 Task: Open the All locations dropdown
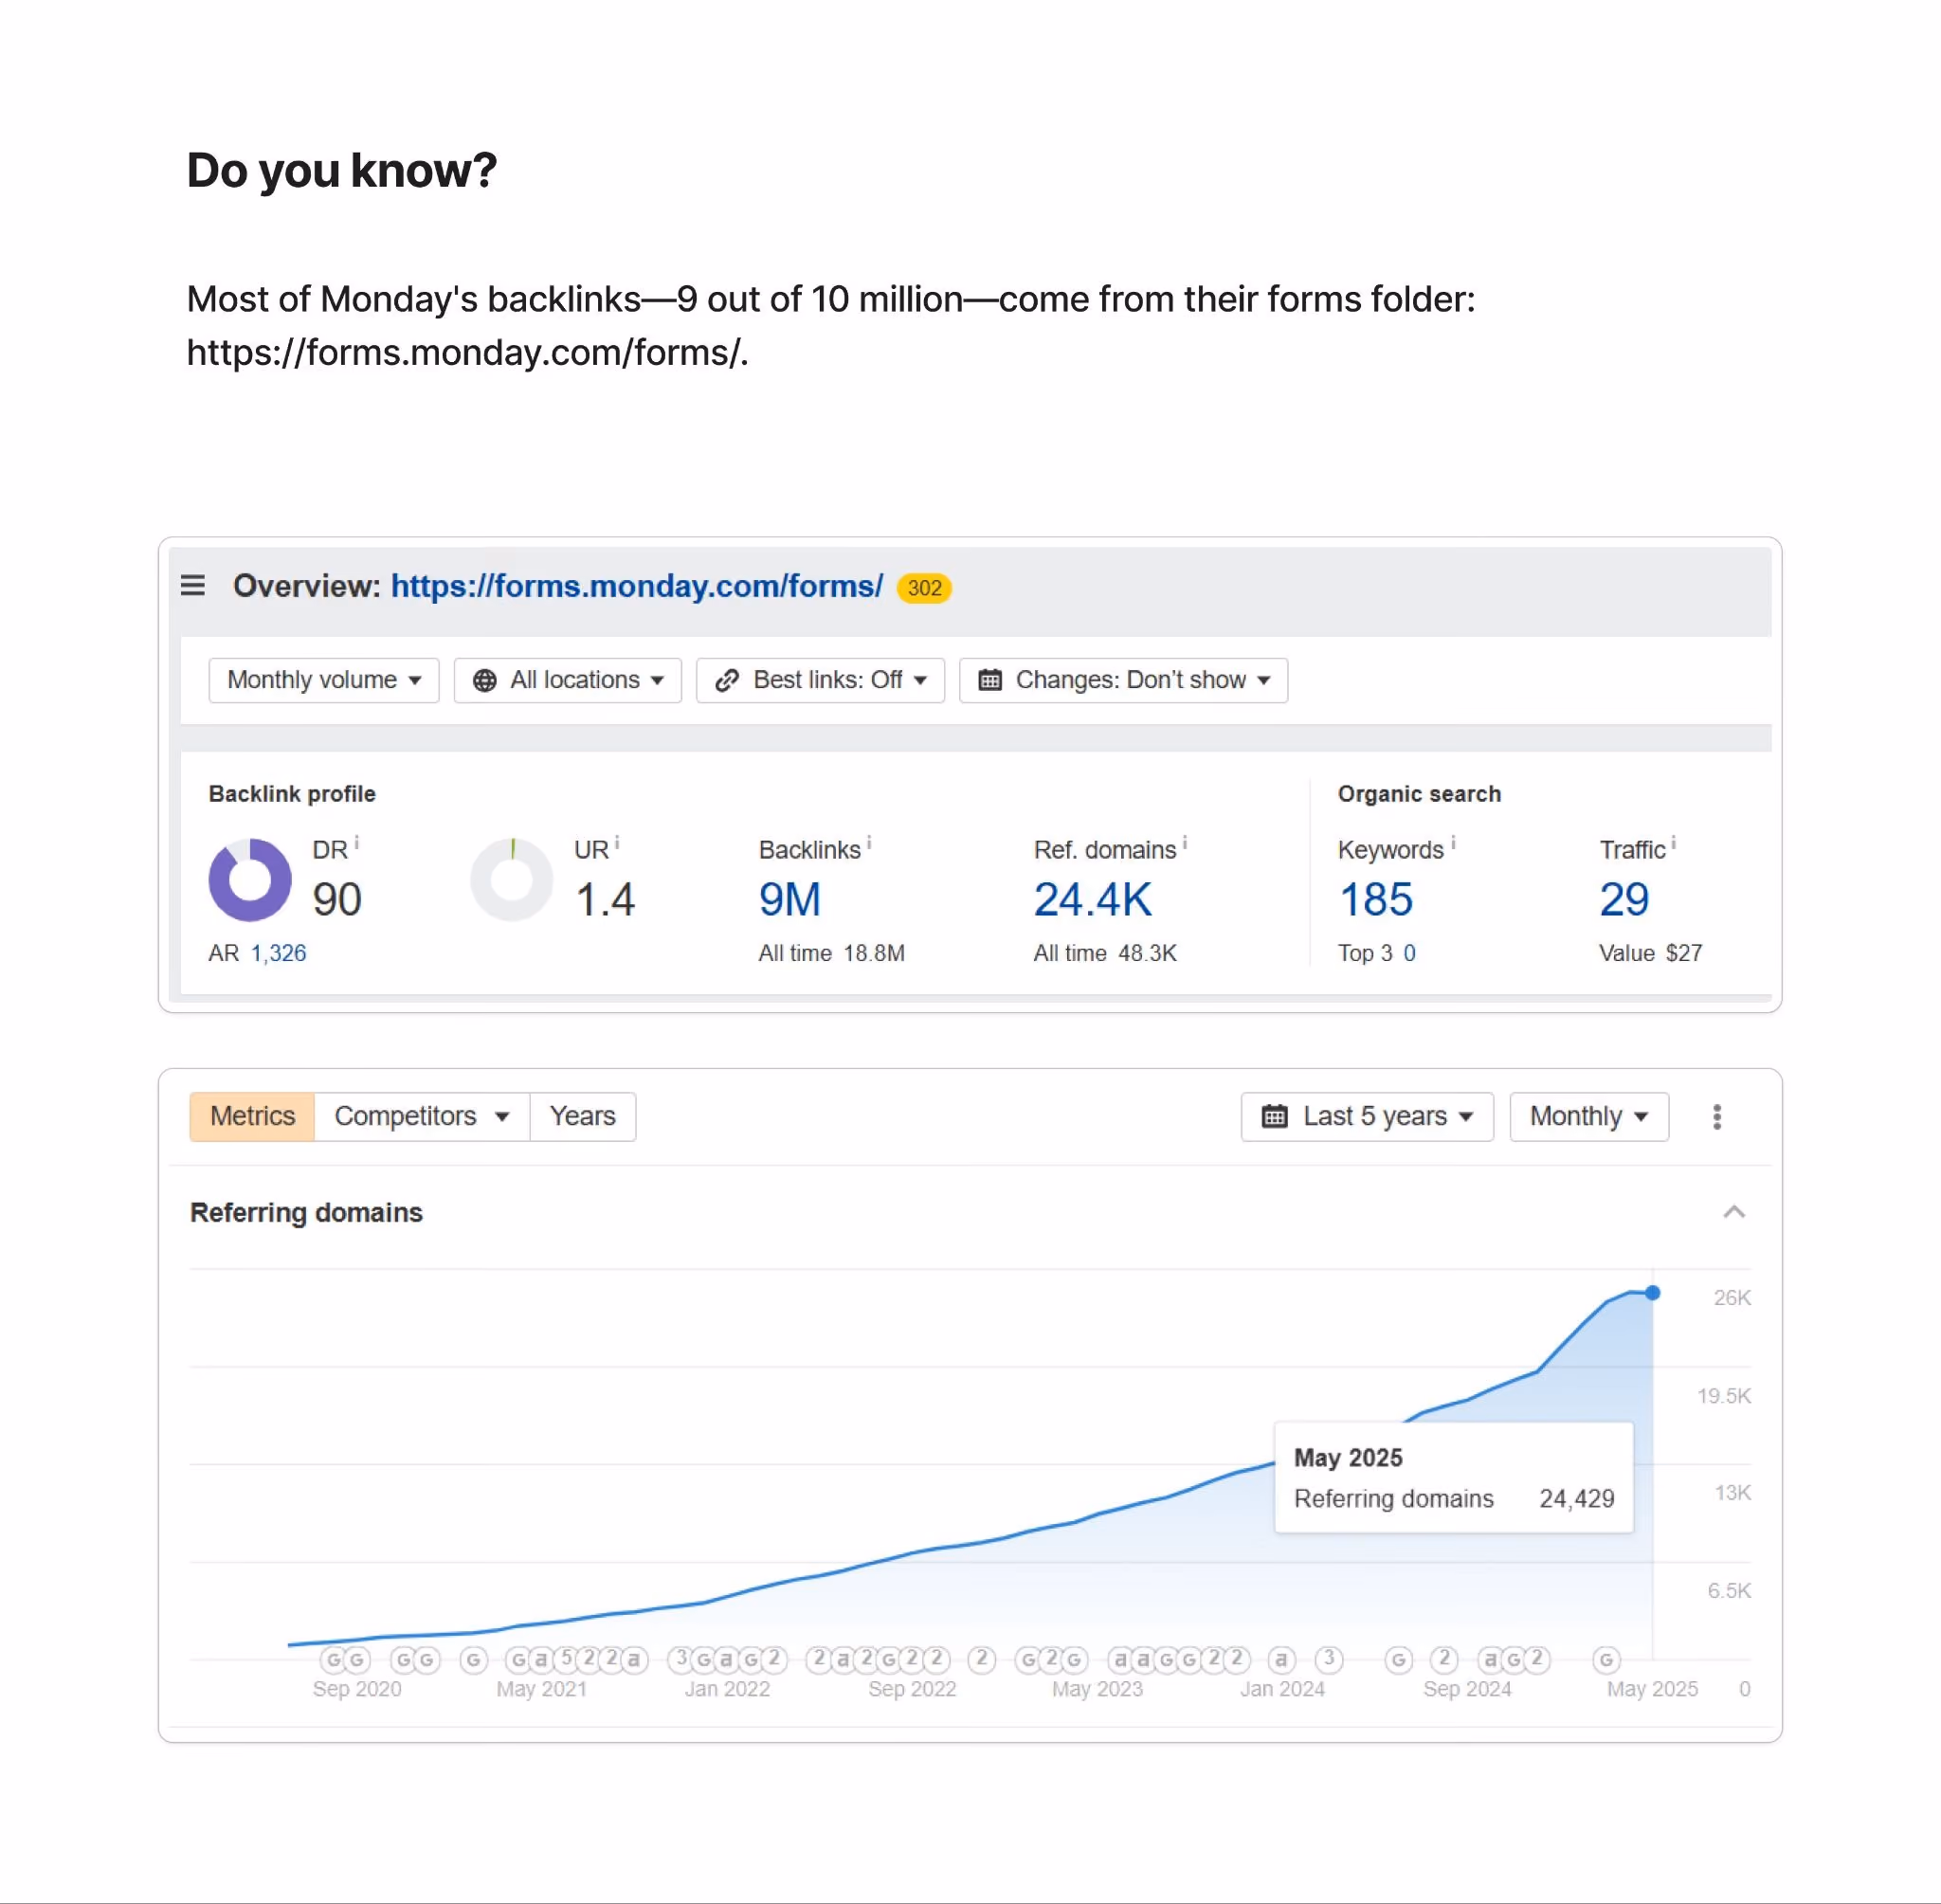(568, 680)
